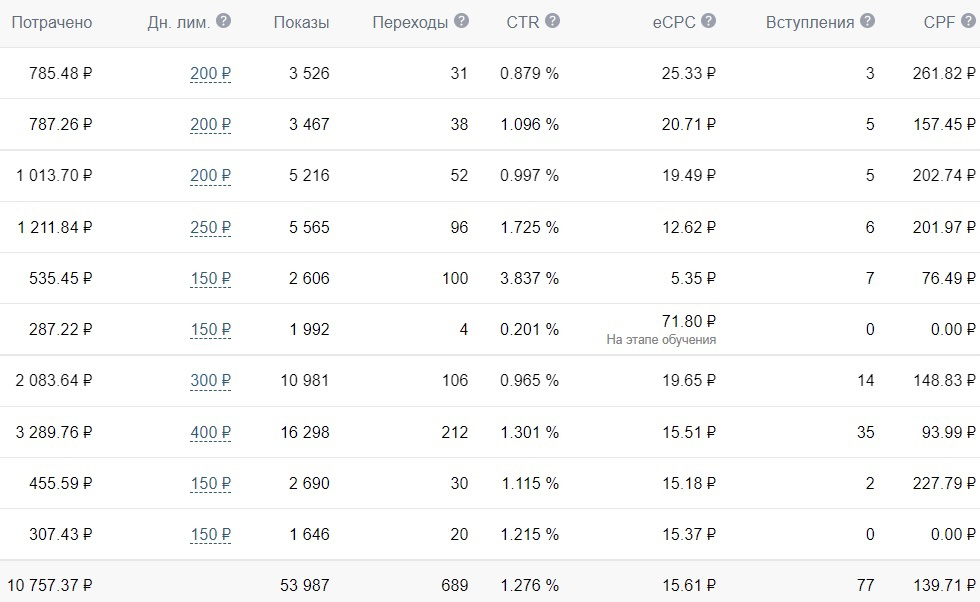
Task: Sort by the Потрачено column header
Action: coord(52,23)
